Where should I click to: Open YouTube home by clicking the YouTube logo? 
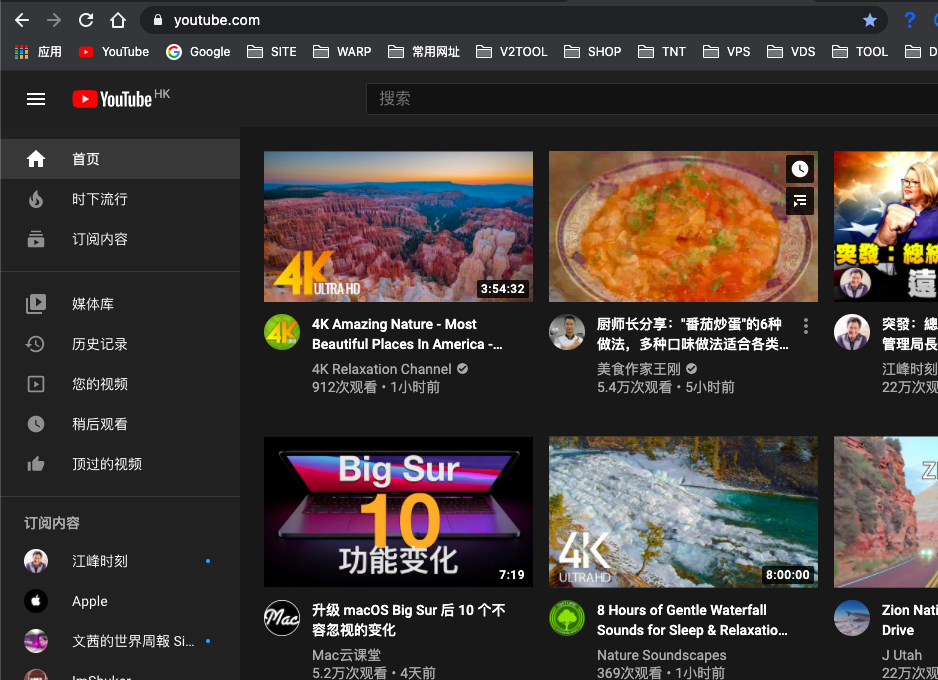[110, 98]
